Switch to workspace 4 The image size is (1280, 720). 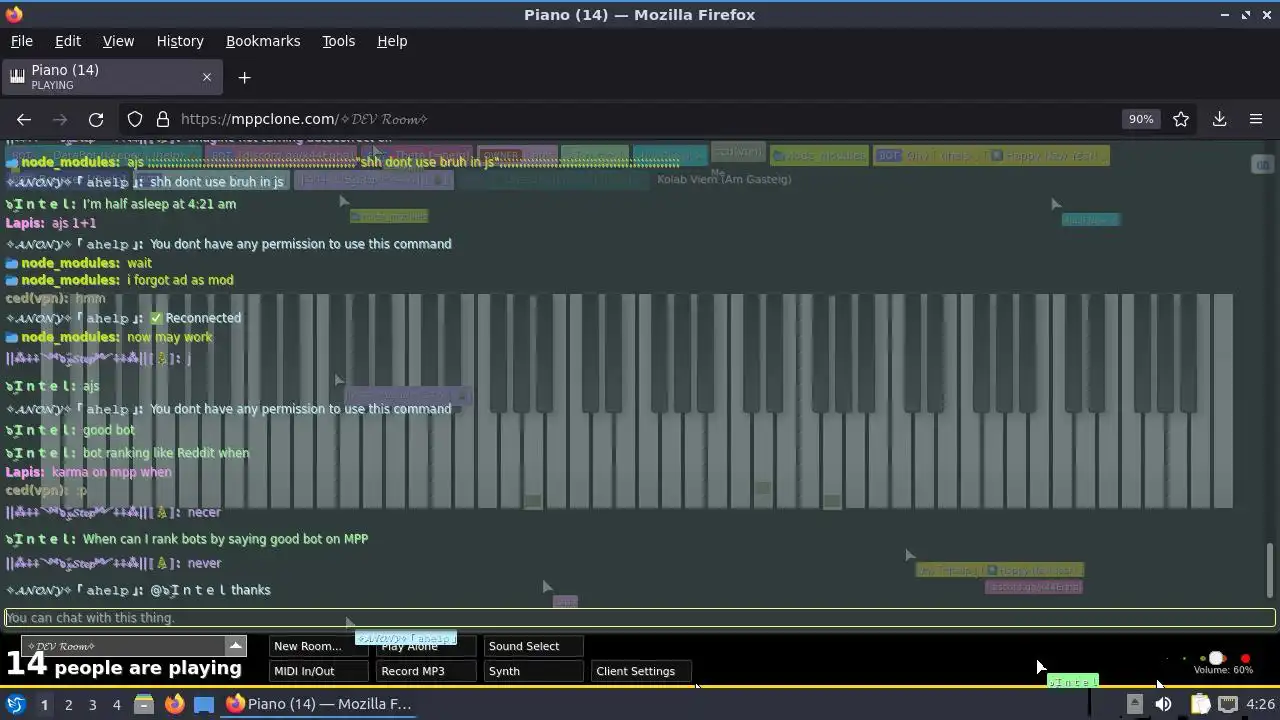pyautogui.click(x=116, y=704)
